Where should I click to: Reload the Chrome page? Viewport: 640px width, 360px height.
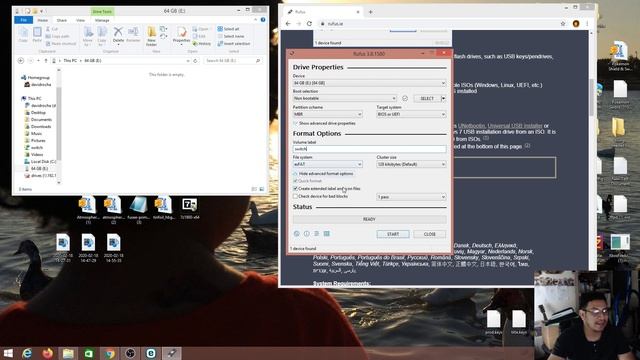pos(309,24)
